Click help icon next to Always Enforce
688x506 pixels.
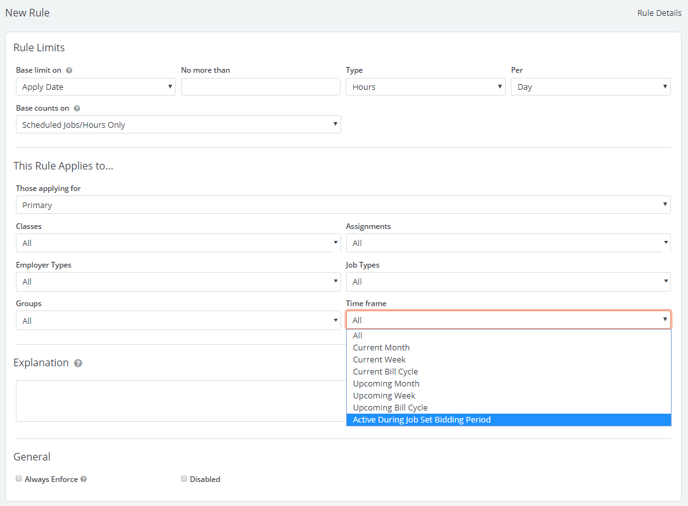(83, 479)
